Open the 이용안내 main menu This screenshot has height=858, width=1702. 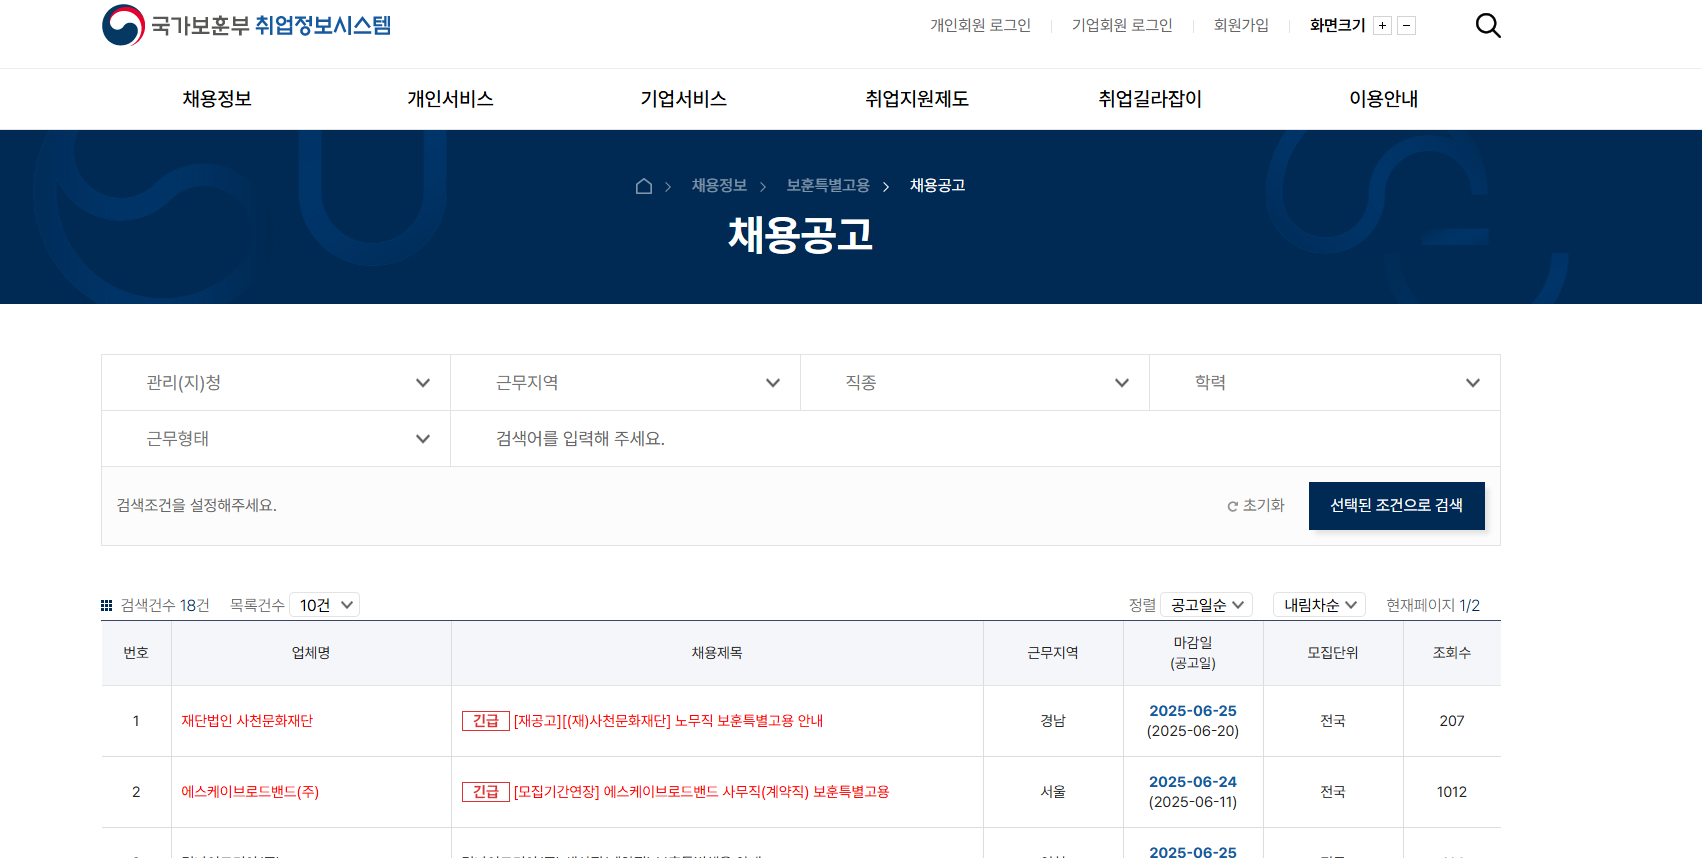[x=1384, y=99]
